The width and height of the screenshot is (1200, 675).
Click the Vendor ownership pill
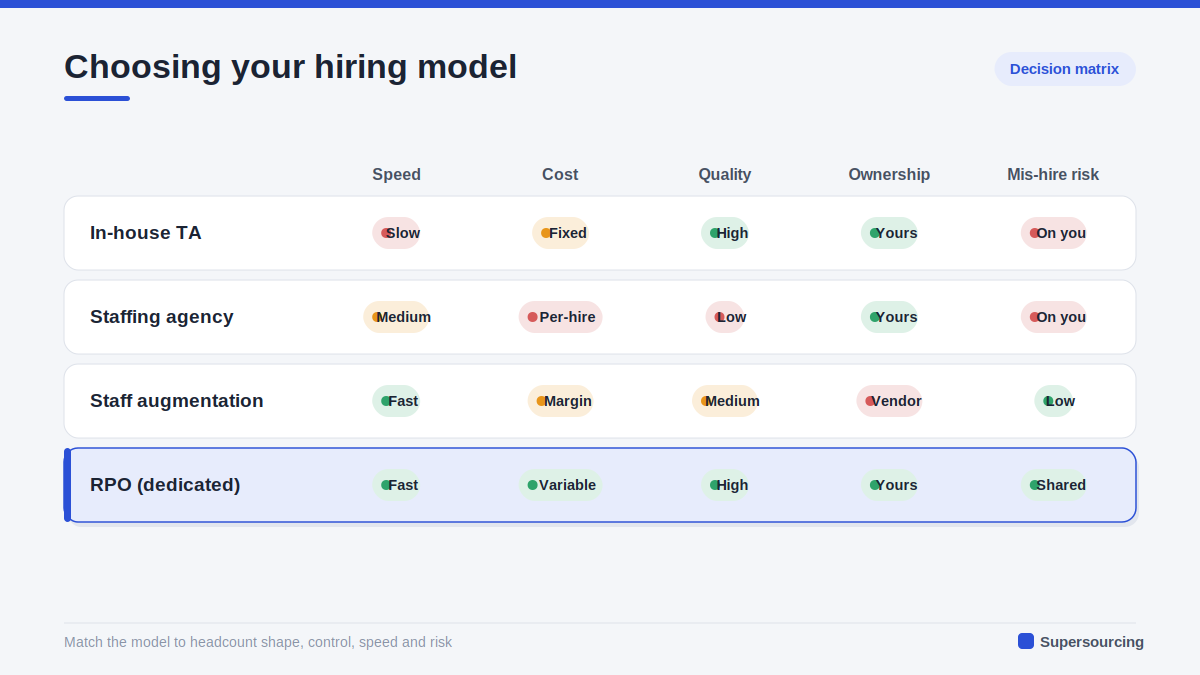pos(889,401)
